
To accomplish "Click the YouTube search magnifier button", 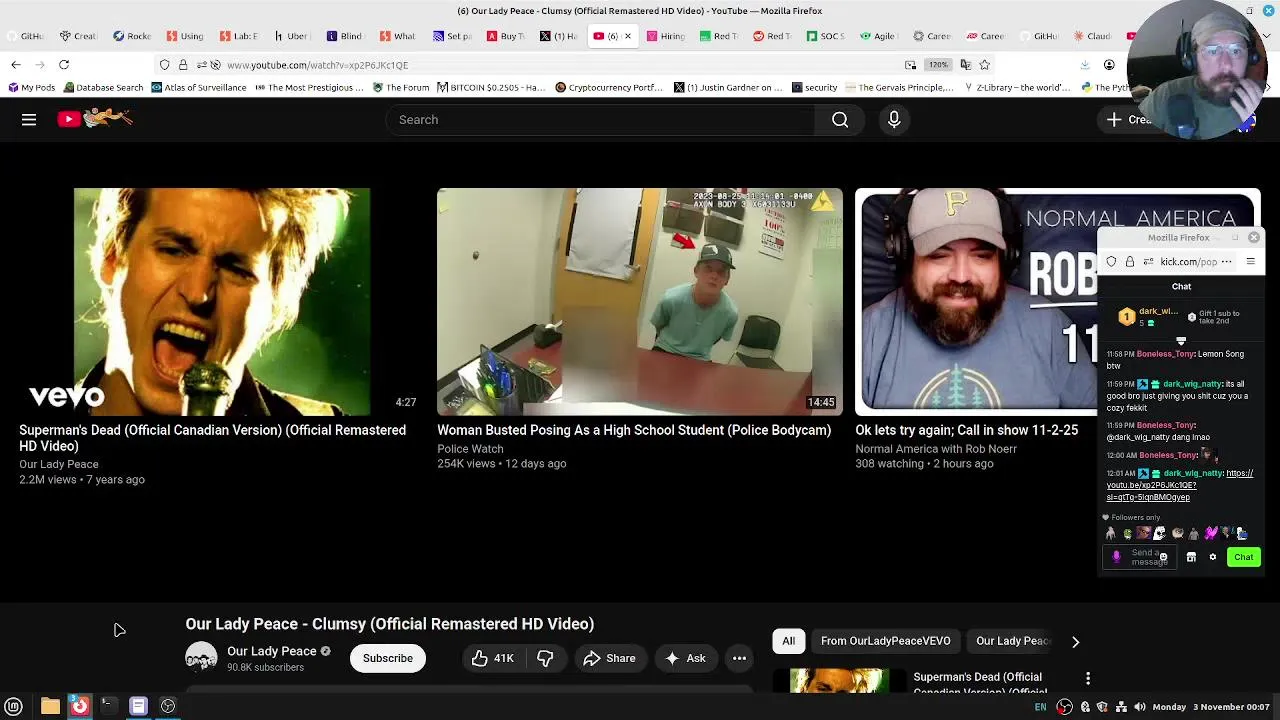I will pyautogui.click(x=840, y=120).
